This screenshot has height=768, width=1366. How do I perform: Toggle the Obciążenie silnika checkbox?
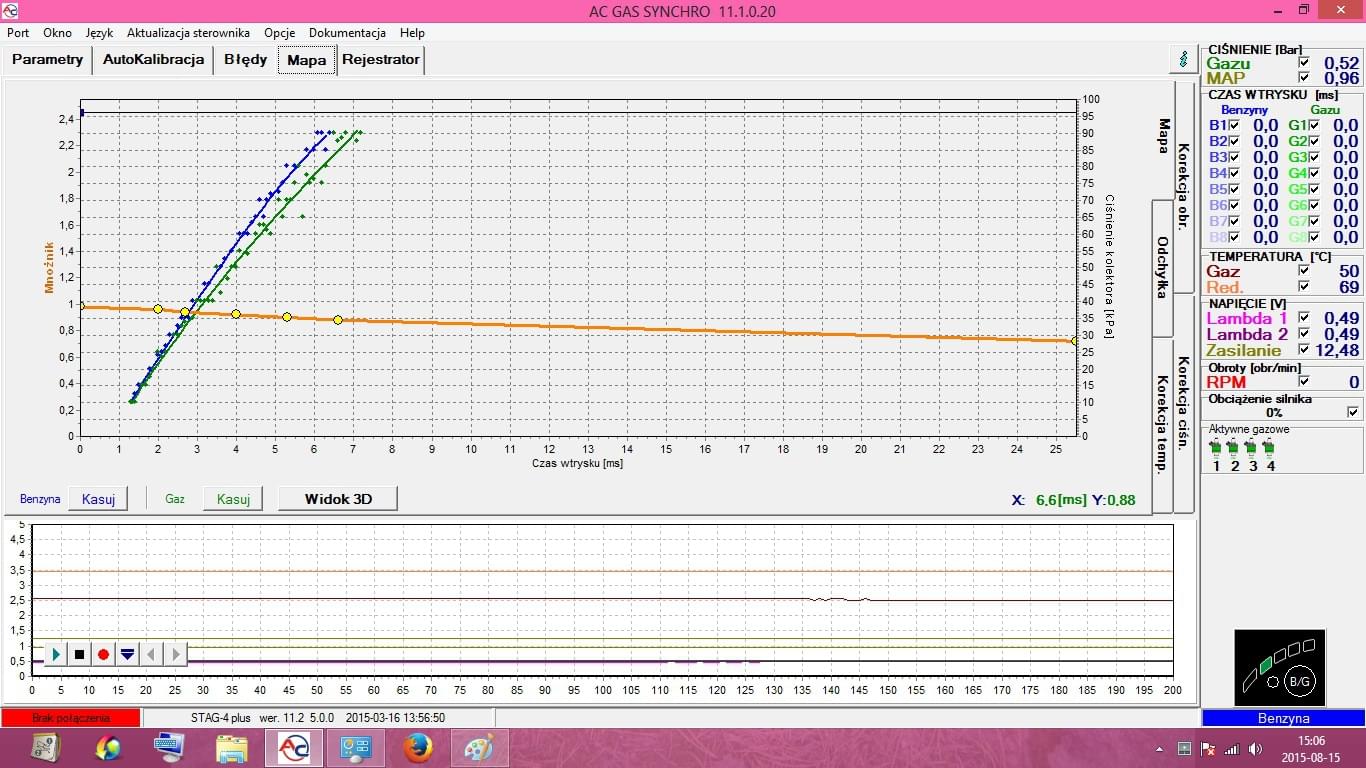tap(1353, 412)
